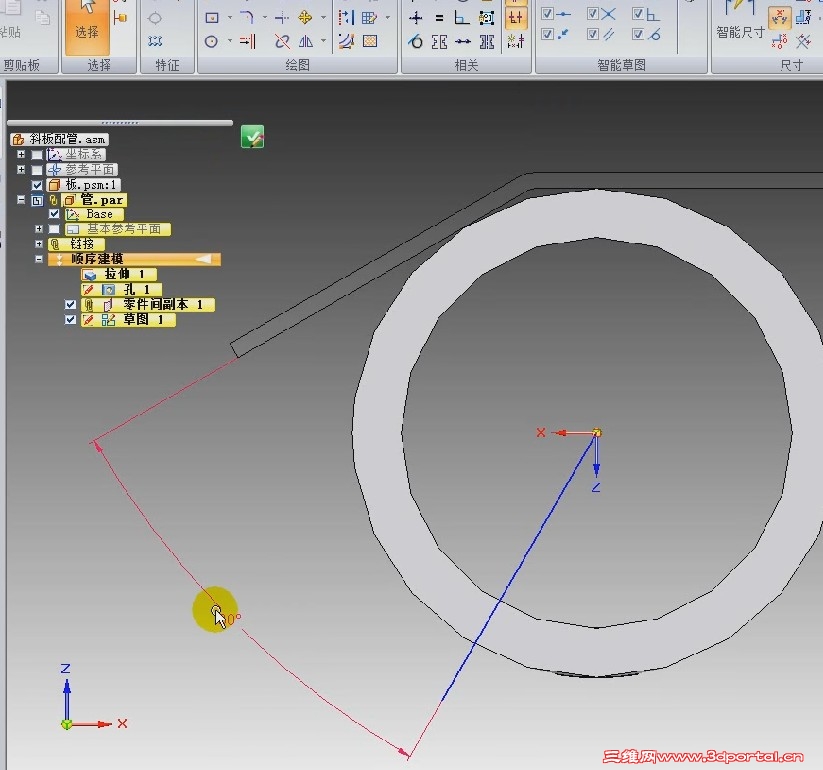This screenshot has width=823, height=770.
Task: Open the Fillet tool dropdown arrow
Action: [265, 18]
